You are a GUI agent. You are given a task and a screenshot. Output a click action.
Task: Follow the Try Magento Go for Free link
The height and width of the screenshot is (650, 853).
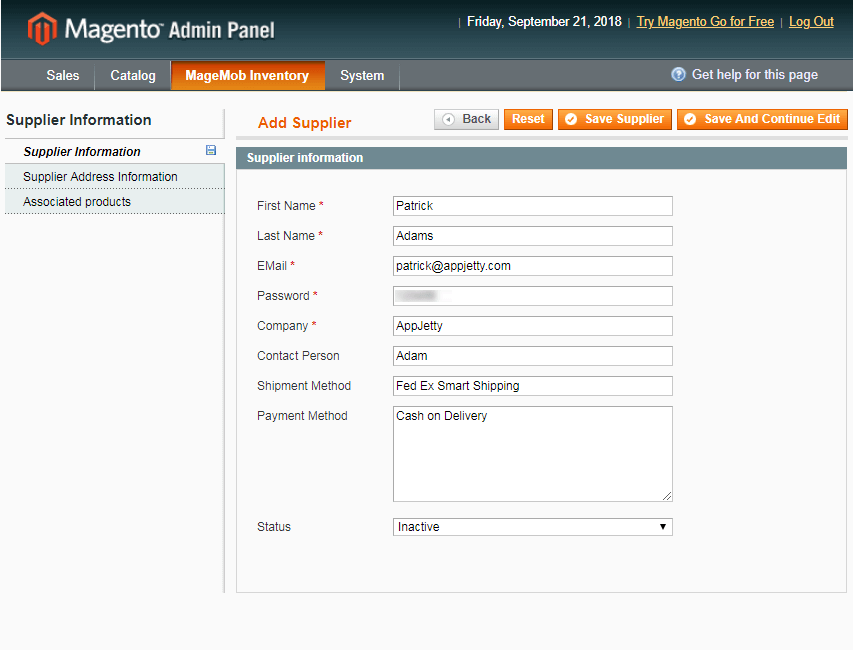[x=705, y=22]
